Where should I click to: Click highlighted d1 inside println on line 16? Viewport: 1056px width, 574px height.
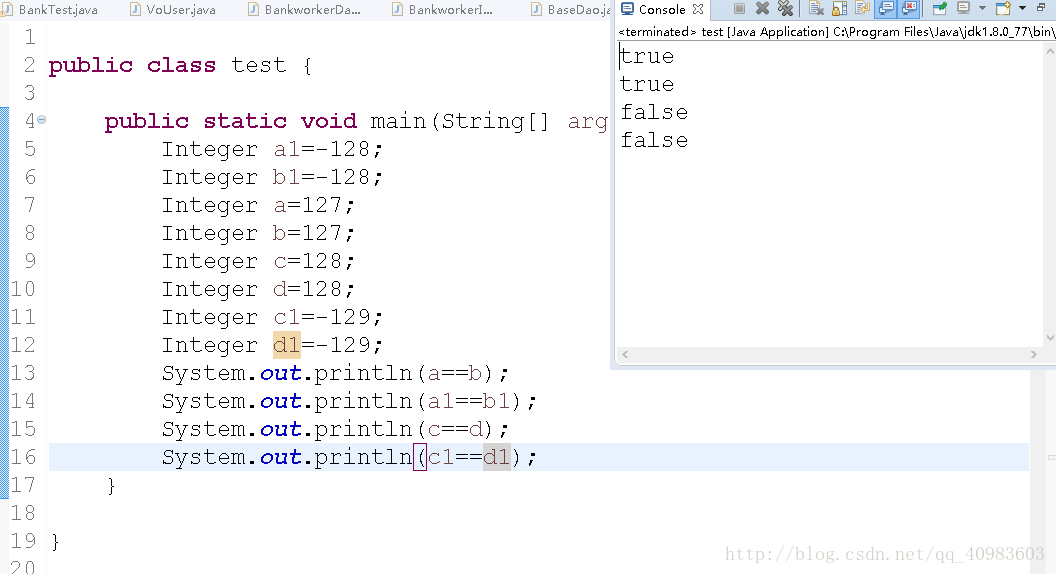[x=496, y=457]
